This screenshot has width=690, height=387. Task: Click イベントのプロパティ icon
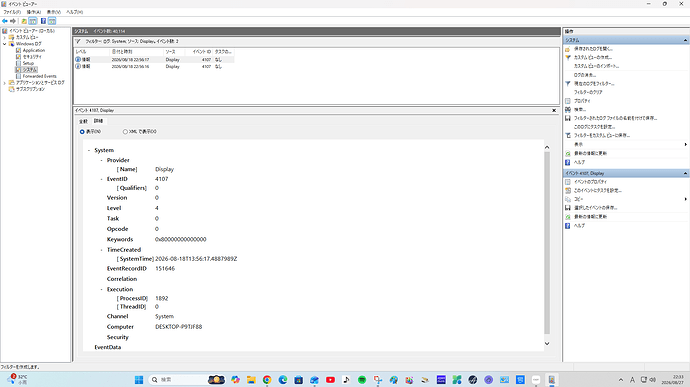click(x=568, y=182)
